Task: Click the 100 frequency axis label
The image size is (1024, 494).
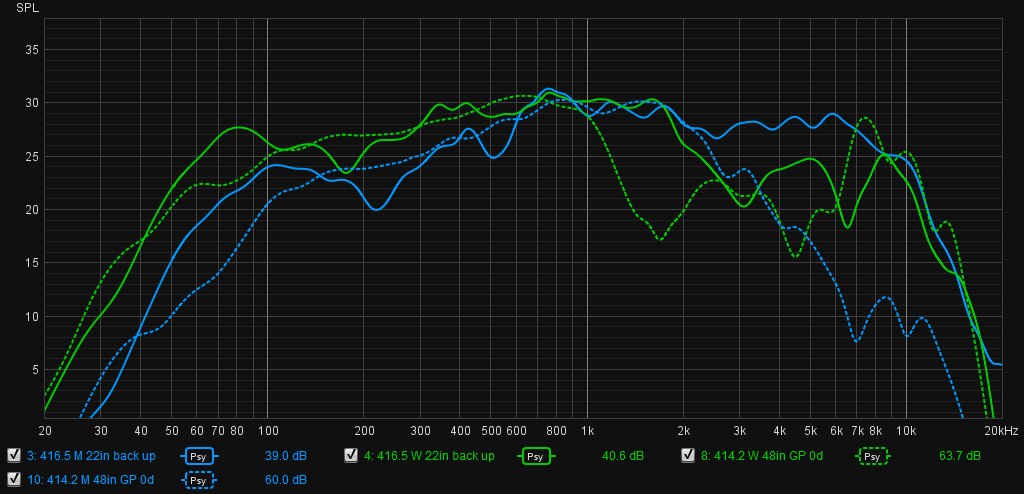Action: pos(268,431)
